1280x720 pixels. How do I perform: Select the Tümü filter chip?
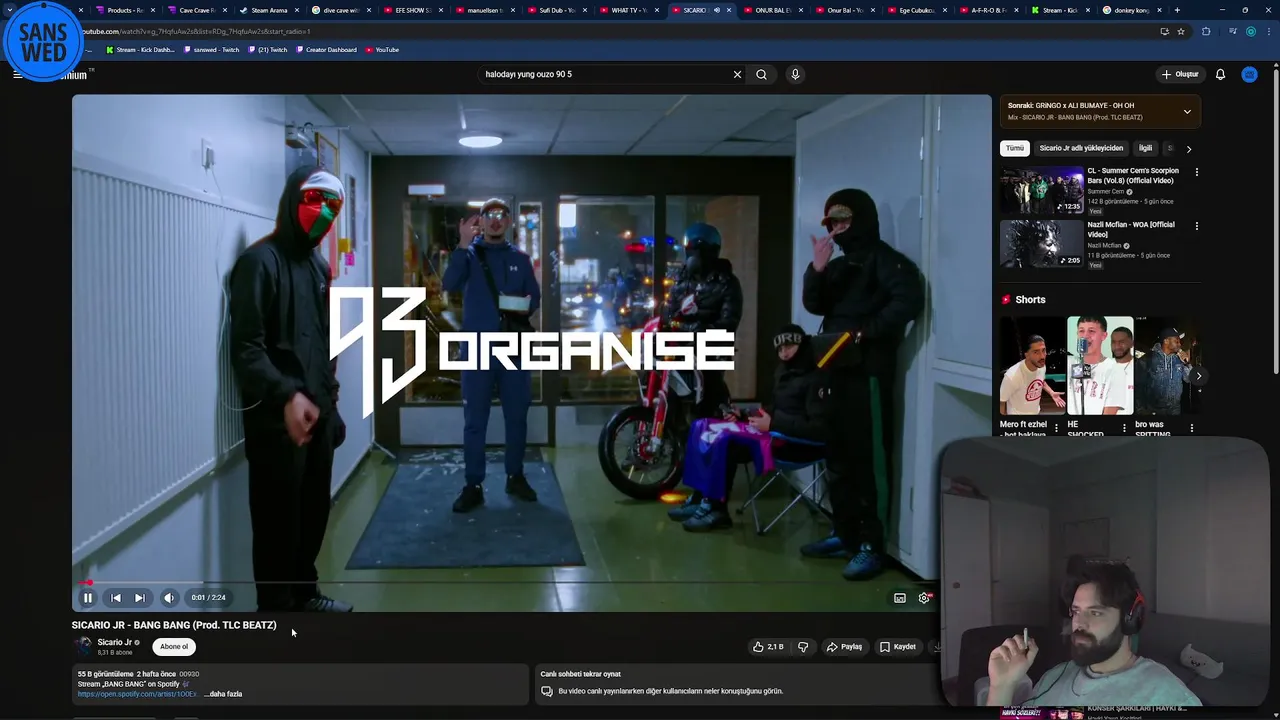click(1015, 148)
